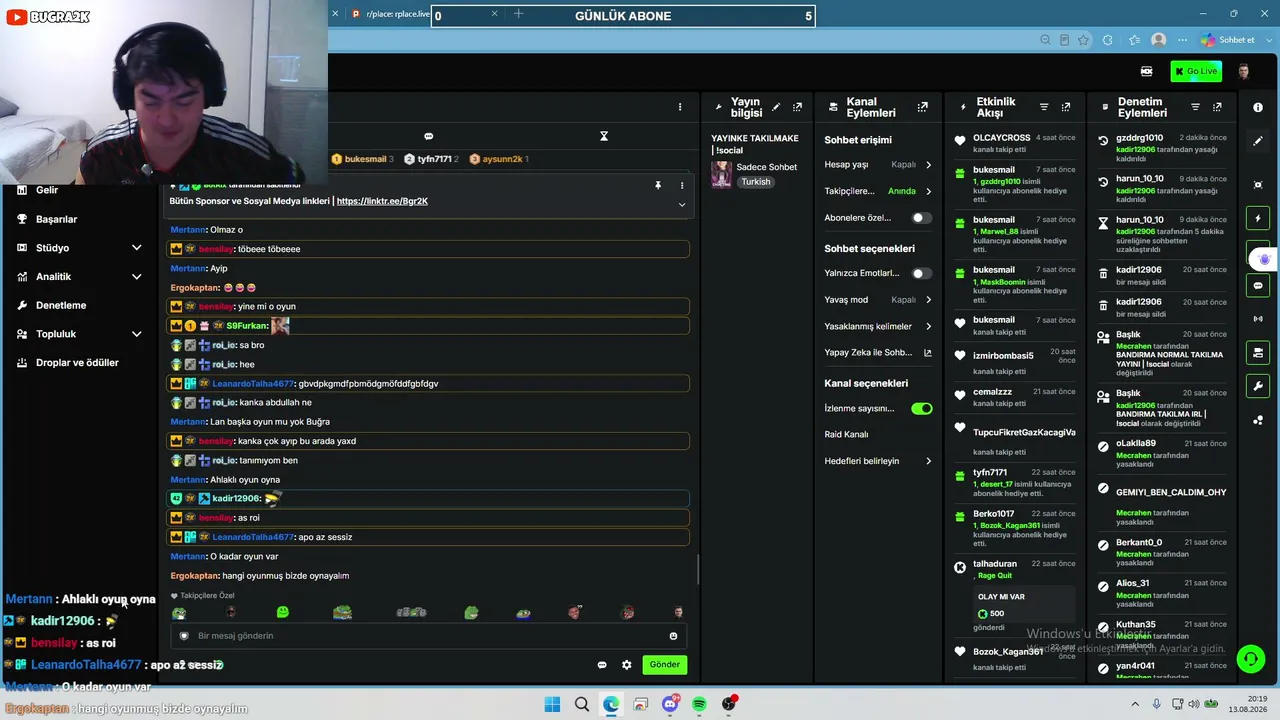The width and height of the screenshot is (1280, 720).
Task: Open the info icon in right sidebar
Action: pos(1258,107)
